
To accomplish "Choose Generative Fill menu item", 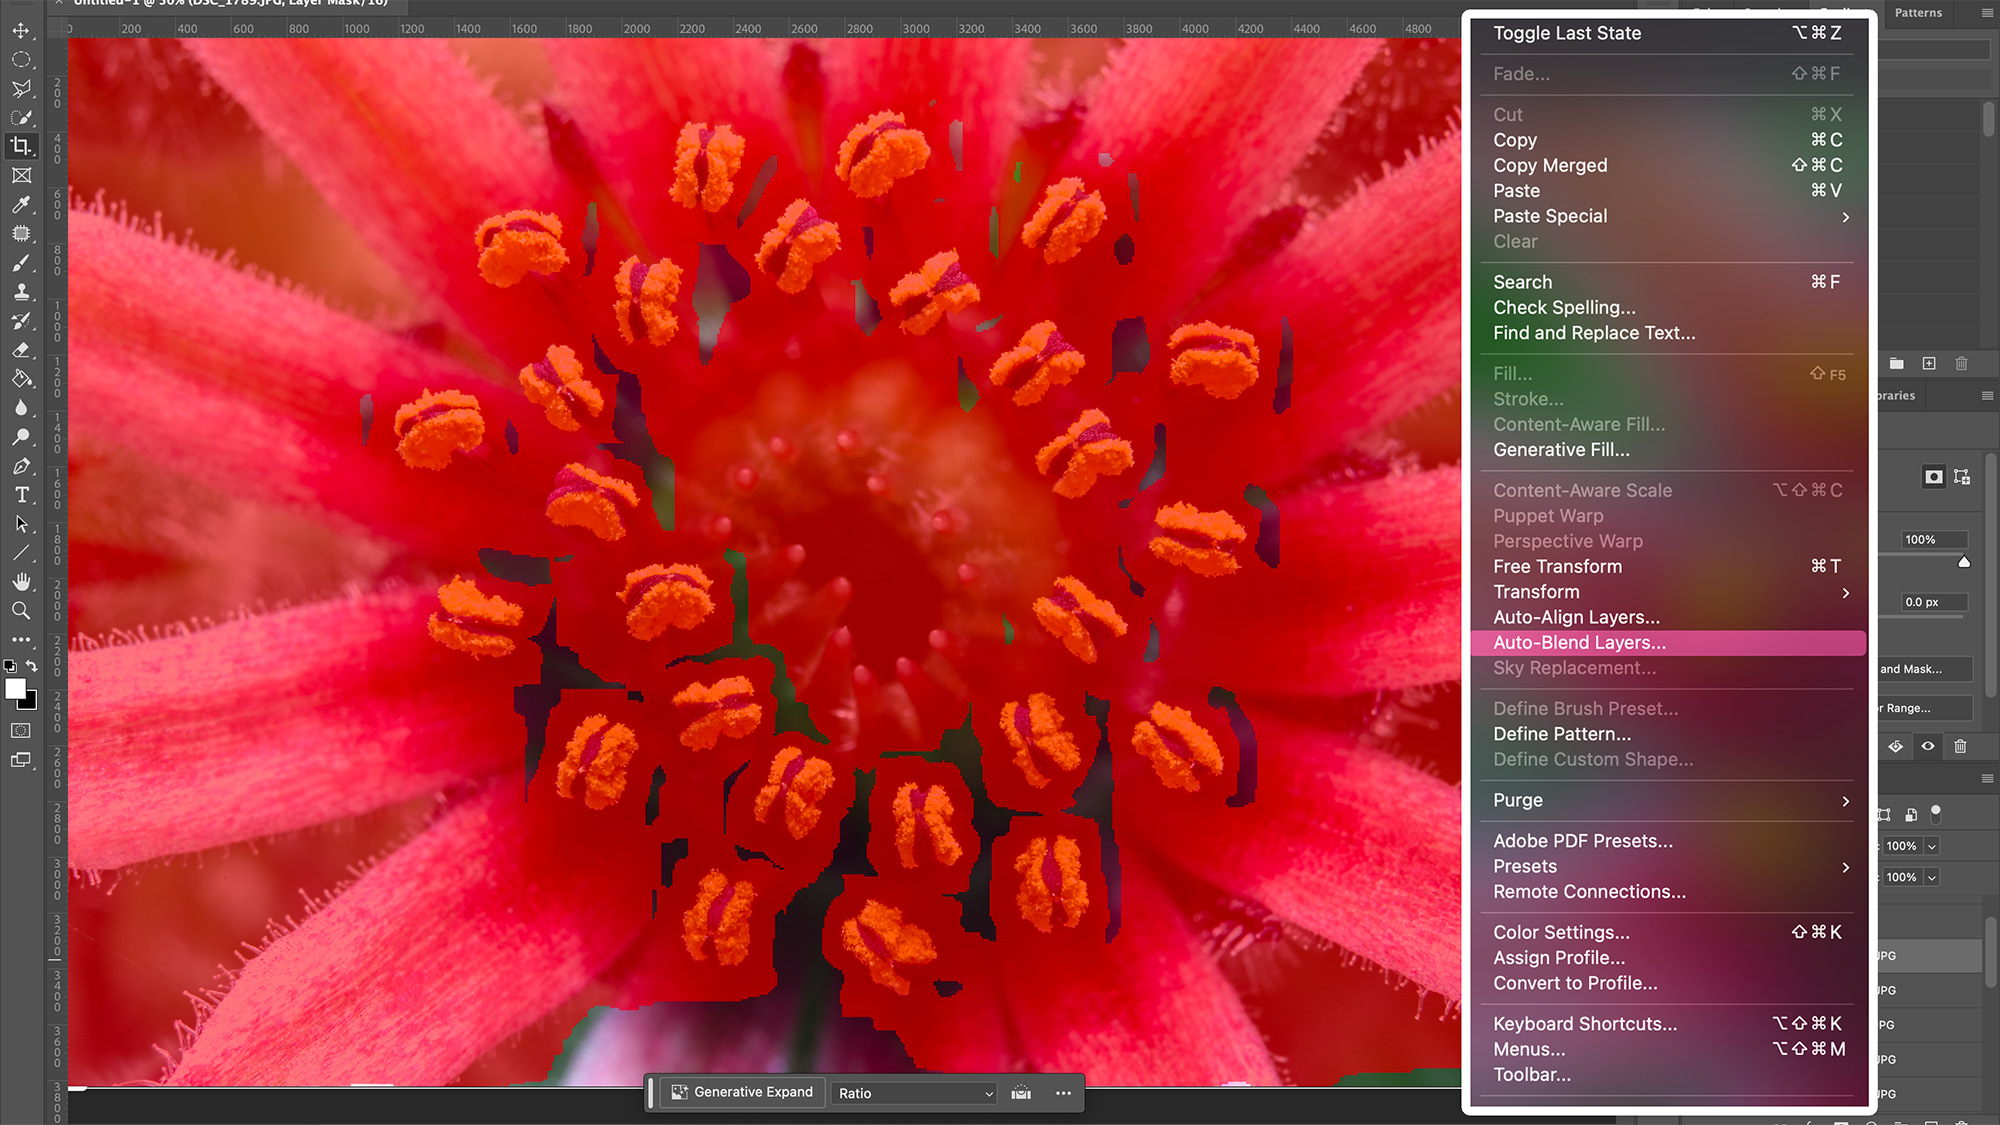I will pos(1668,450).
